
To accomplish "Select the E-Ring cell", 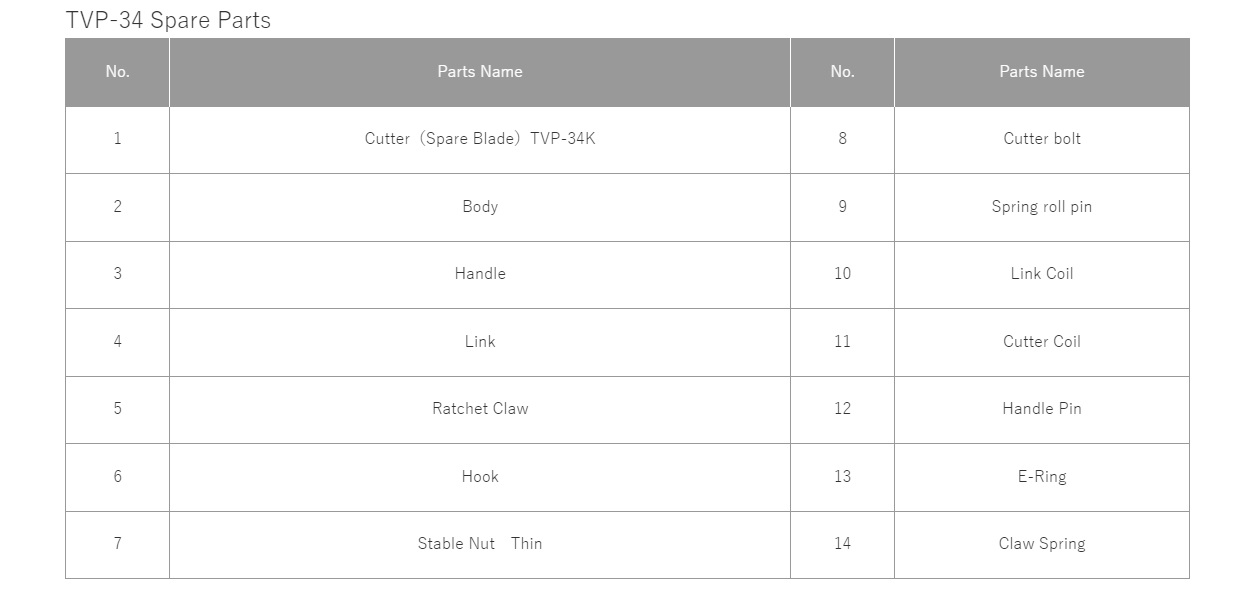I will [x=1042, y=477].
